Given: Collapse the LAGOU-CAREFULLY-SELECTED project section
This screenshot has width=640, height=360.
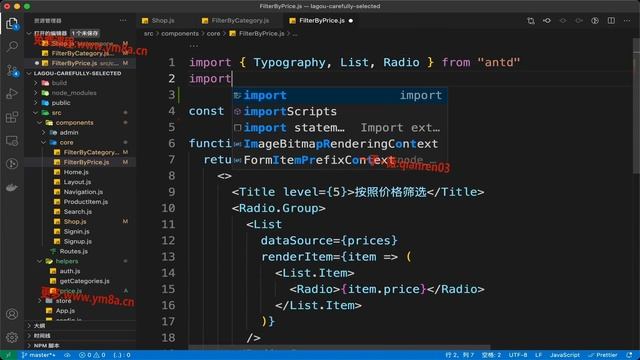Looking at the screenshot, I should pyautogui.click(x=29, y=73).
